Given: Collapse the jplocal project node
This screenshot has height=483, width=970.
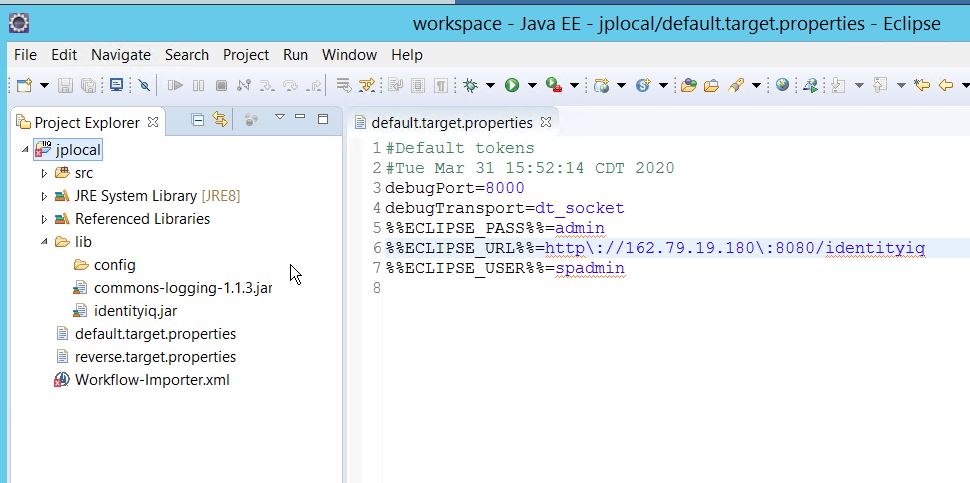Looking at the screenshot, I should coord(25,150).
